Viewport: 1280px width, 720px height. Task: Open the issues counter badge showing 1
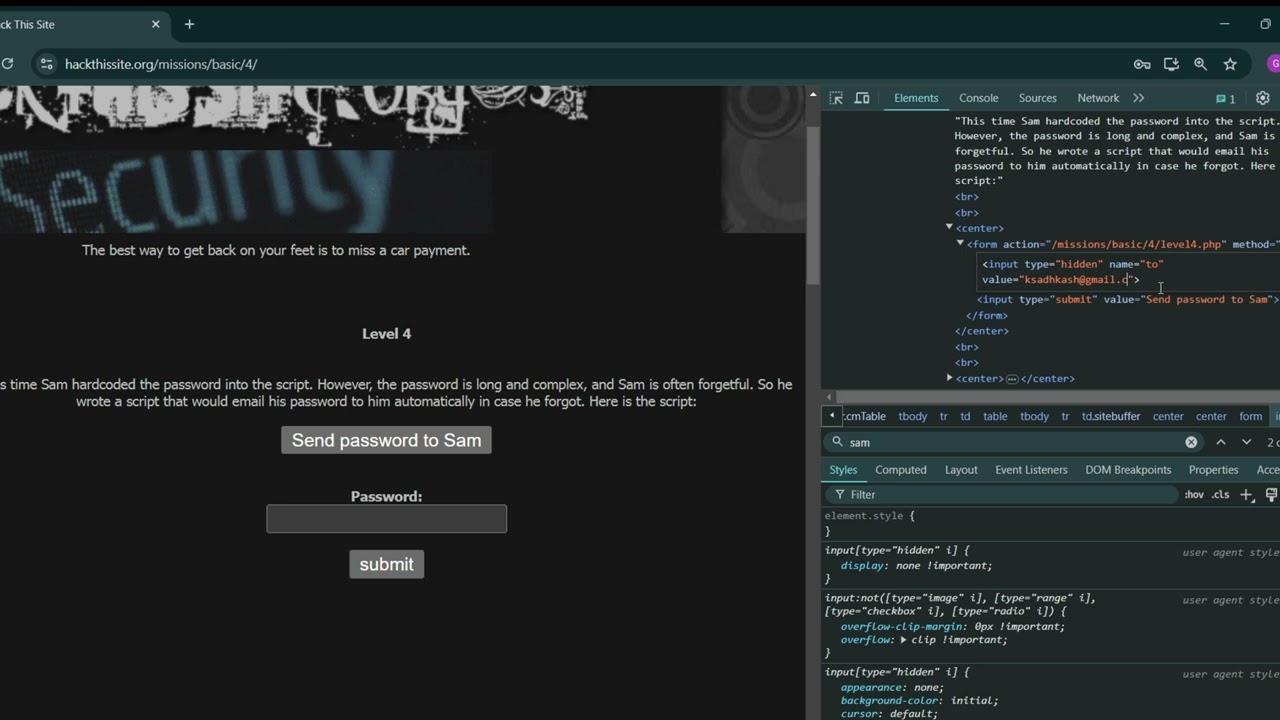click(1226, 98)
